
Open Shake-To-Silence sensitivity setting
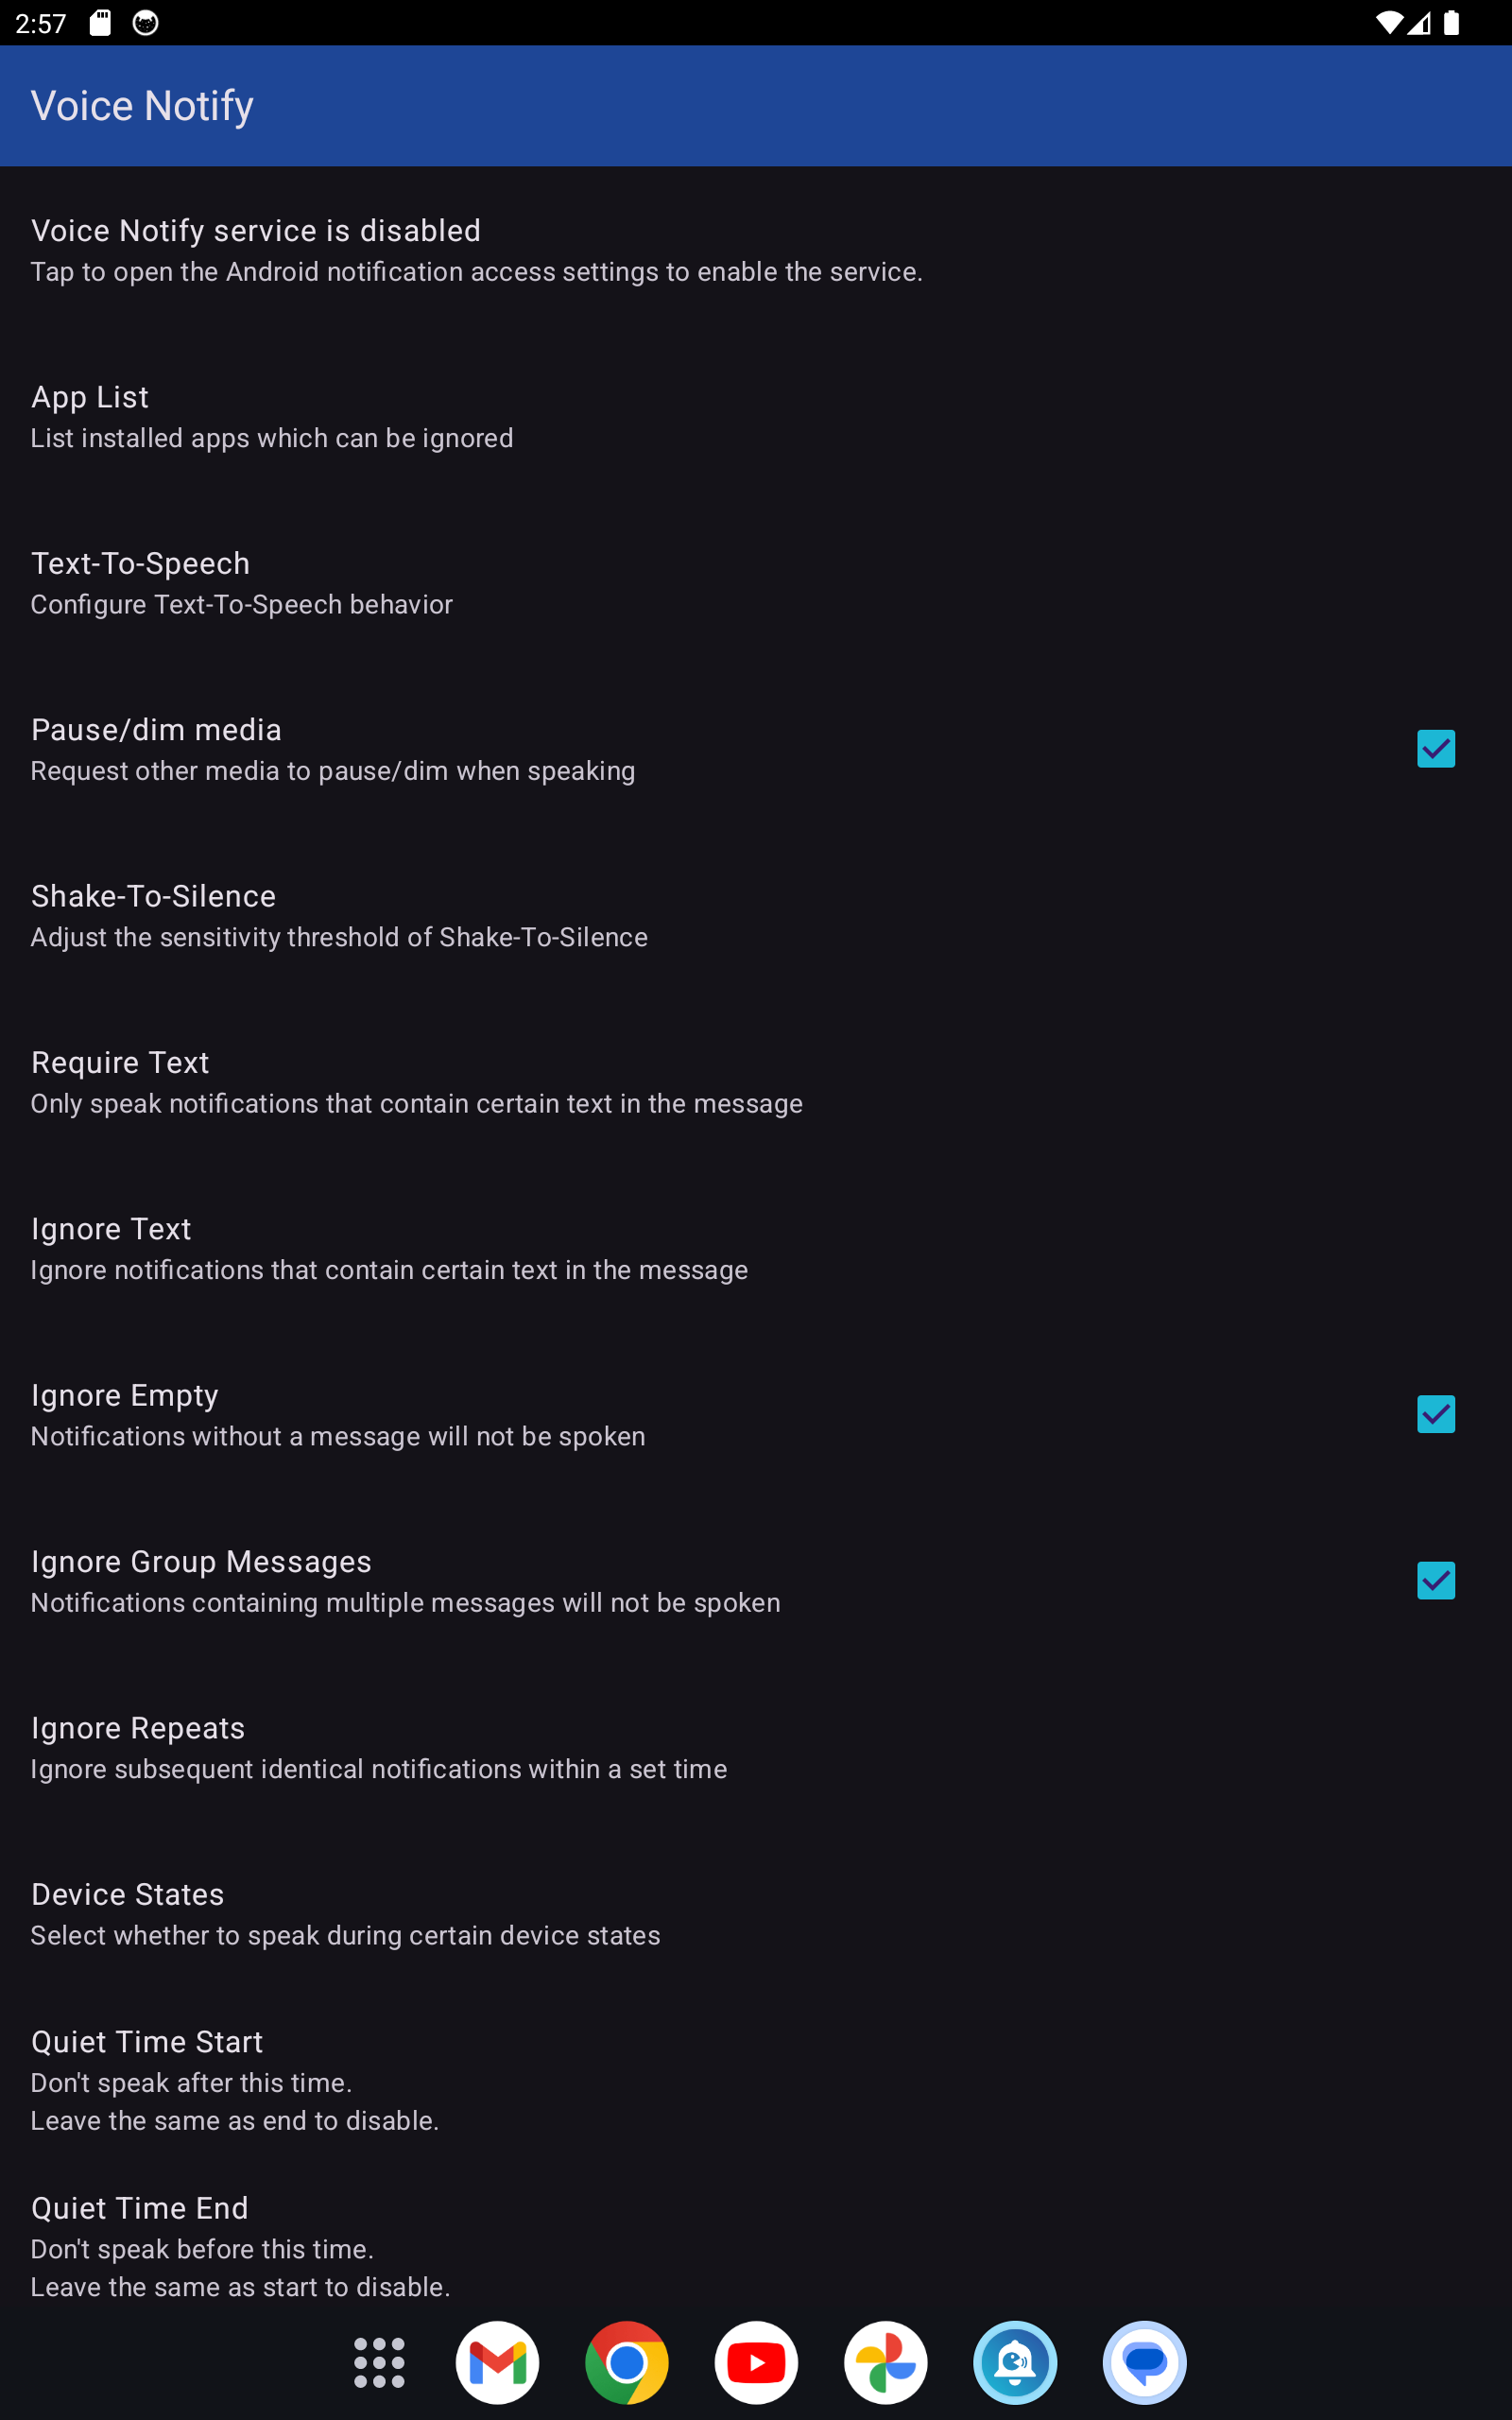(339, 916)
